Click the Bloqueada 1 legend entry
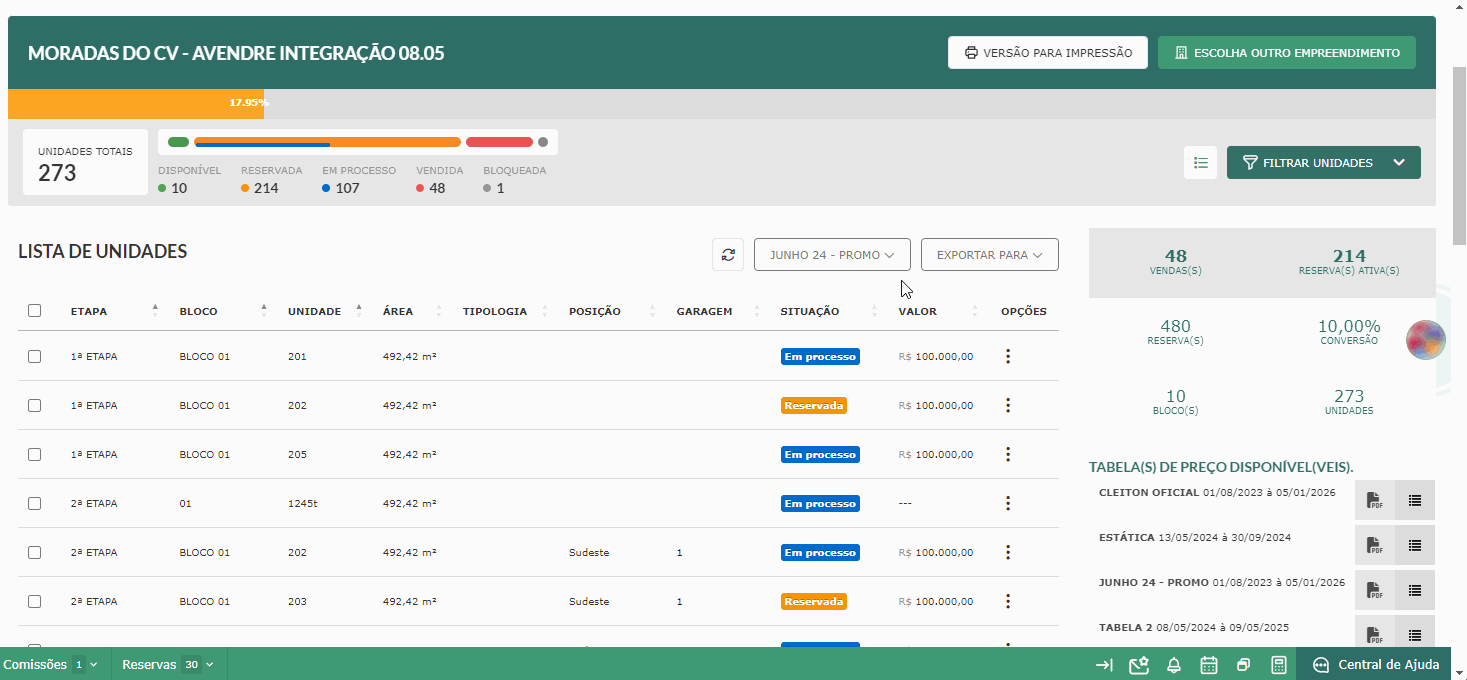1467x680 pixels. click(x=514, y=180)
